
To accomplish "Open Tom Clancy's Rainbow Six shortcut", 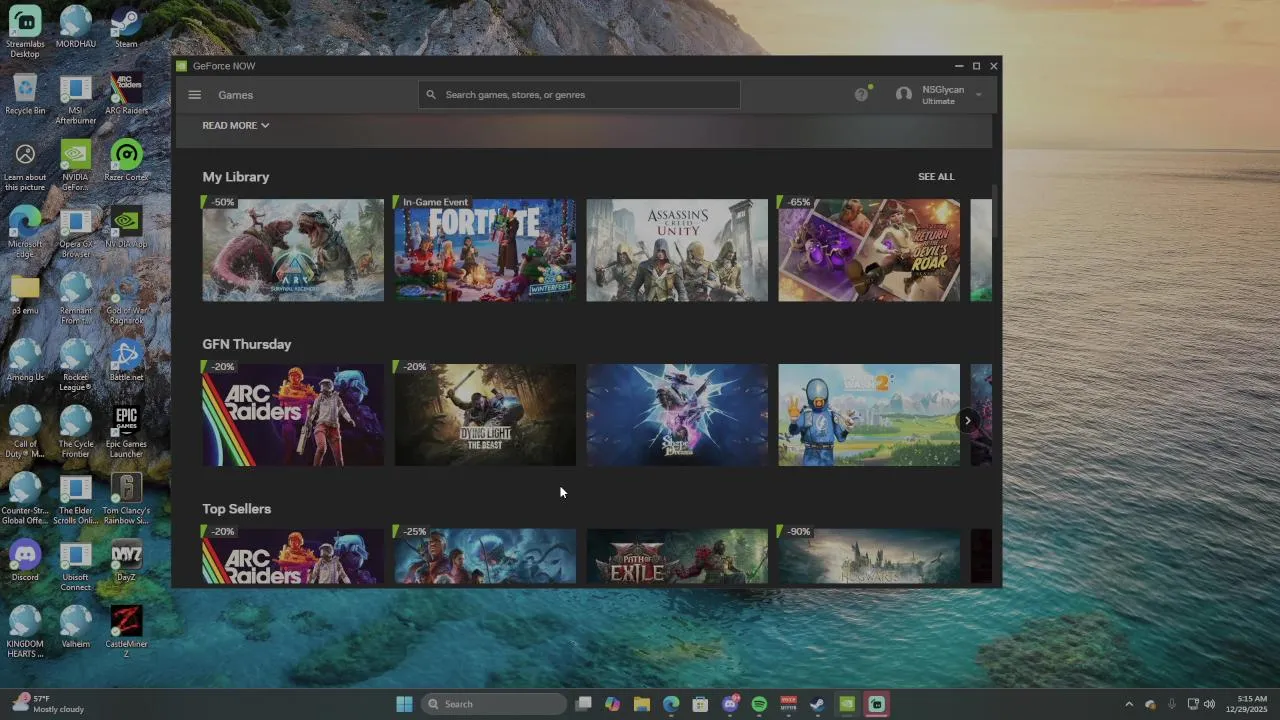I will click(126, 500).
